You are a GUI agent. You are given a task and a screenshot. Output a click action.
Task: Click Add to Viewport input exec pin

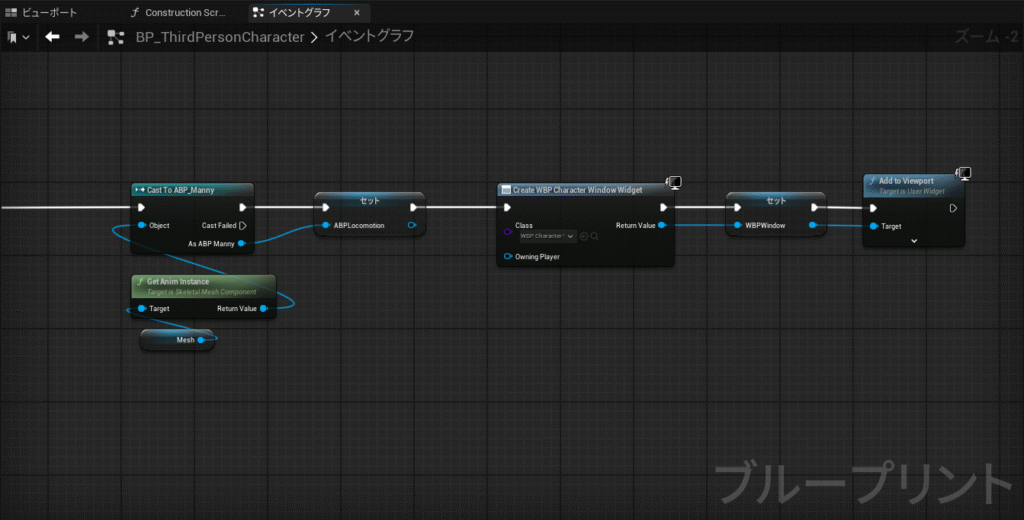pos(873,208)
